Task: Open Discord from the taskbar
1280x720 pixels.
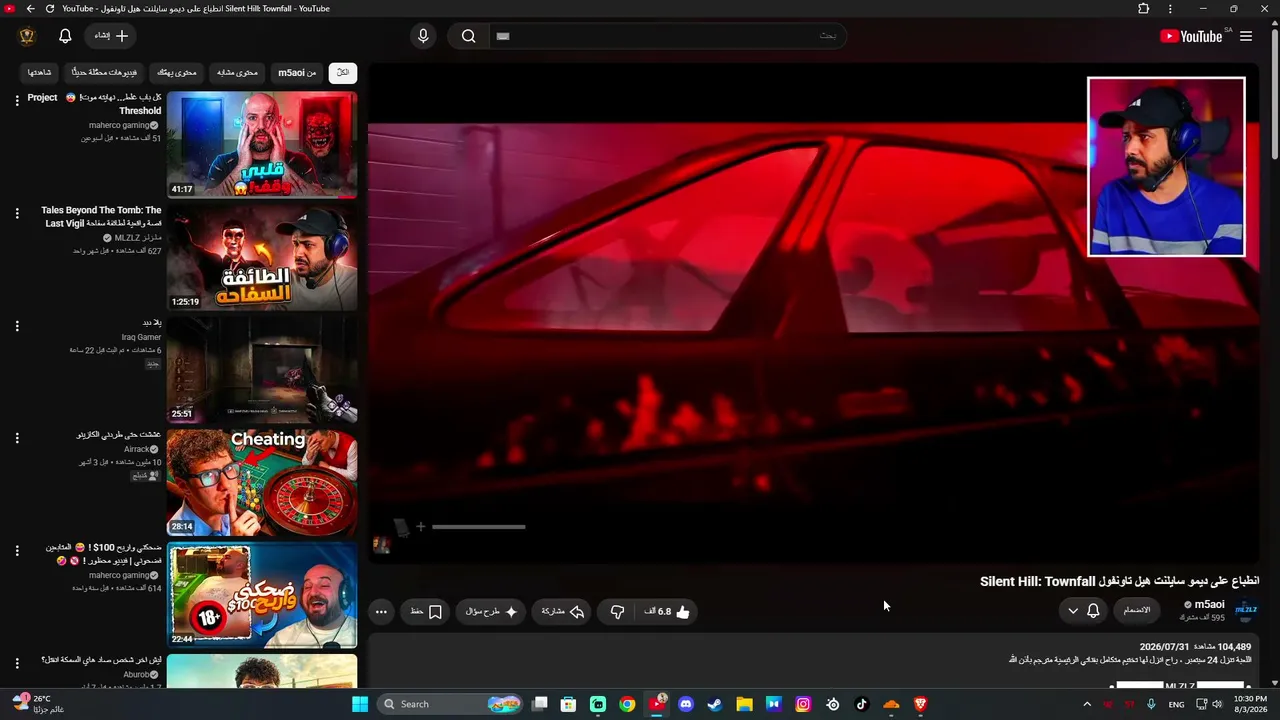Action: [686, 704]
